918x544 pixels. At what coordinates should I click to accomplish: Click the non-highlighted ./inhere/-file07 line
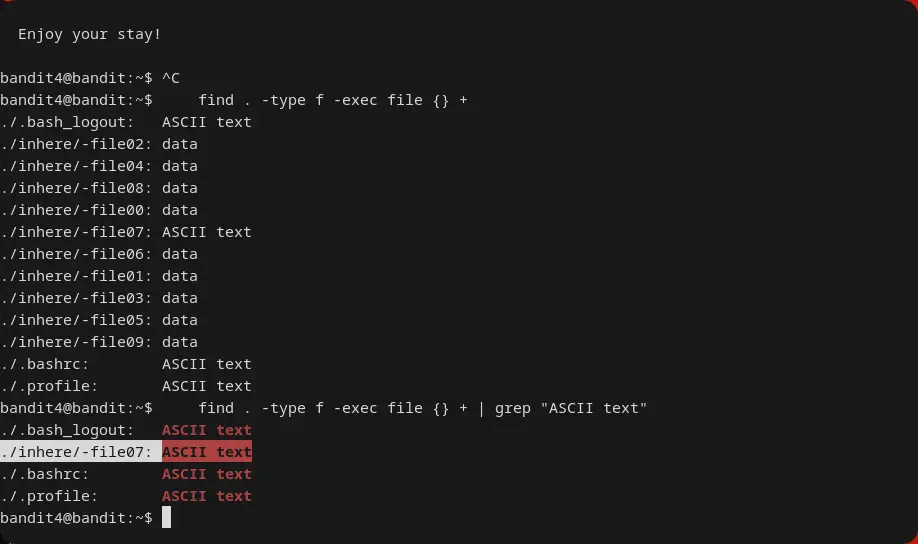click(125, 232)
